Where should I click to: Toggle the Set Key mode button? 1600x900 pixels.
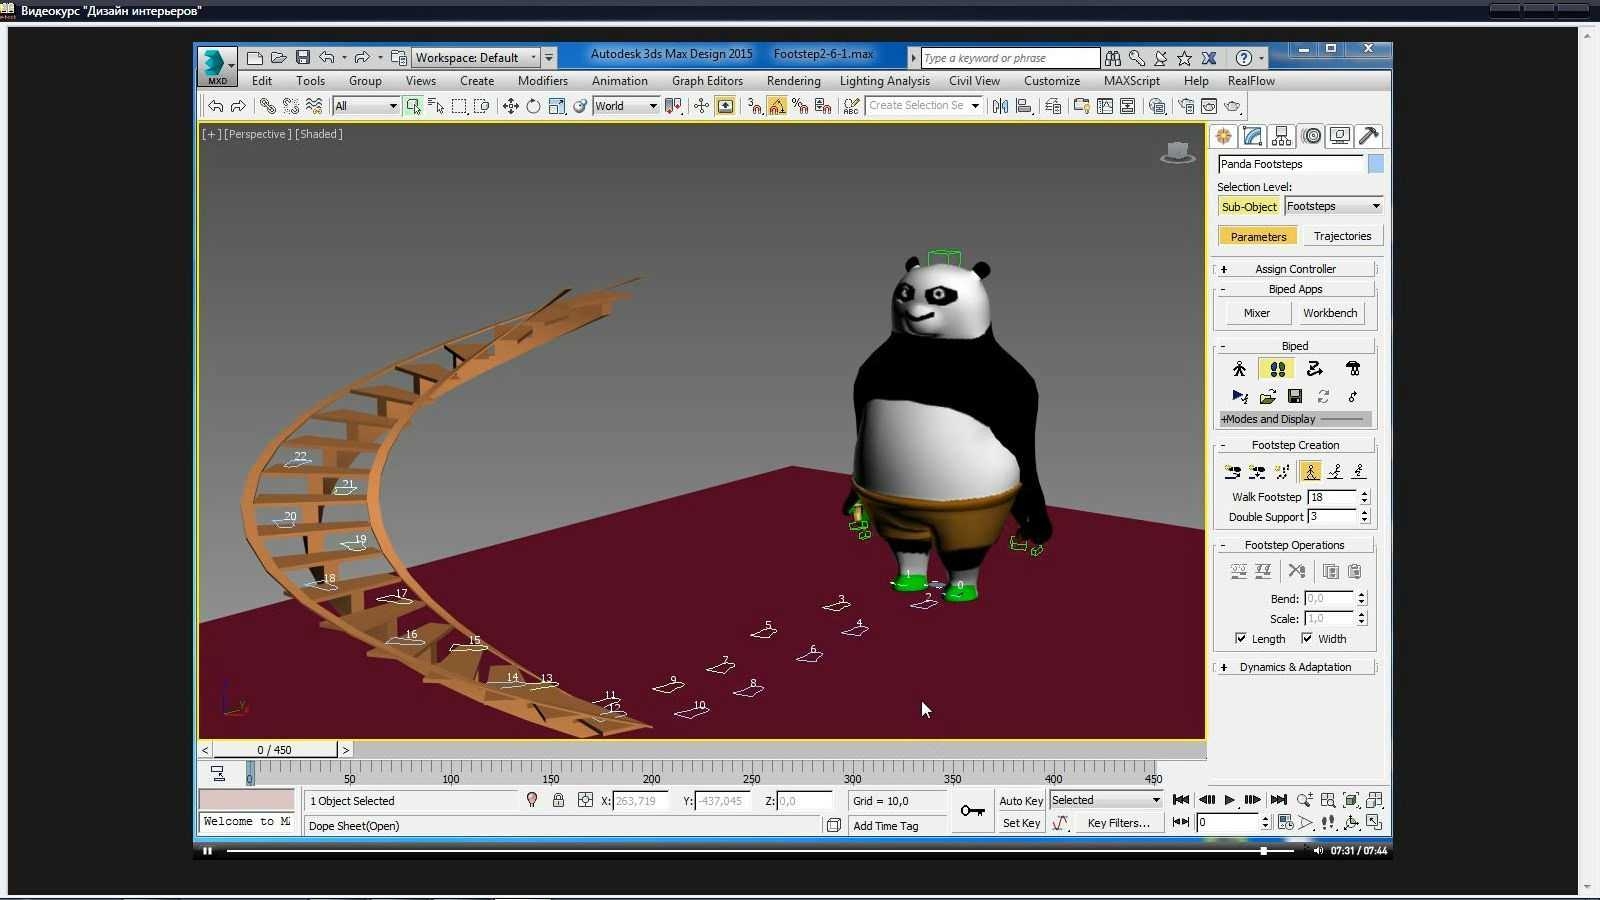click(x=1021, y=823)
